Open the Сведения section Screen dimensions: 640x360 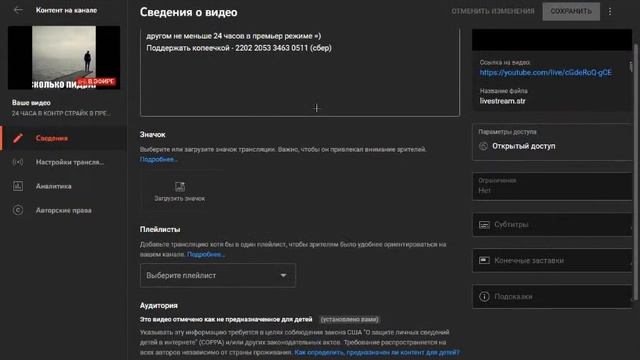[64, 138]
